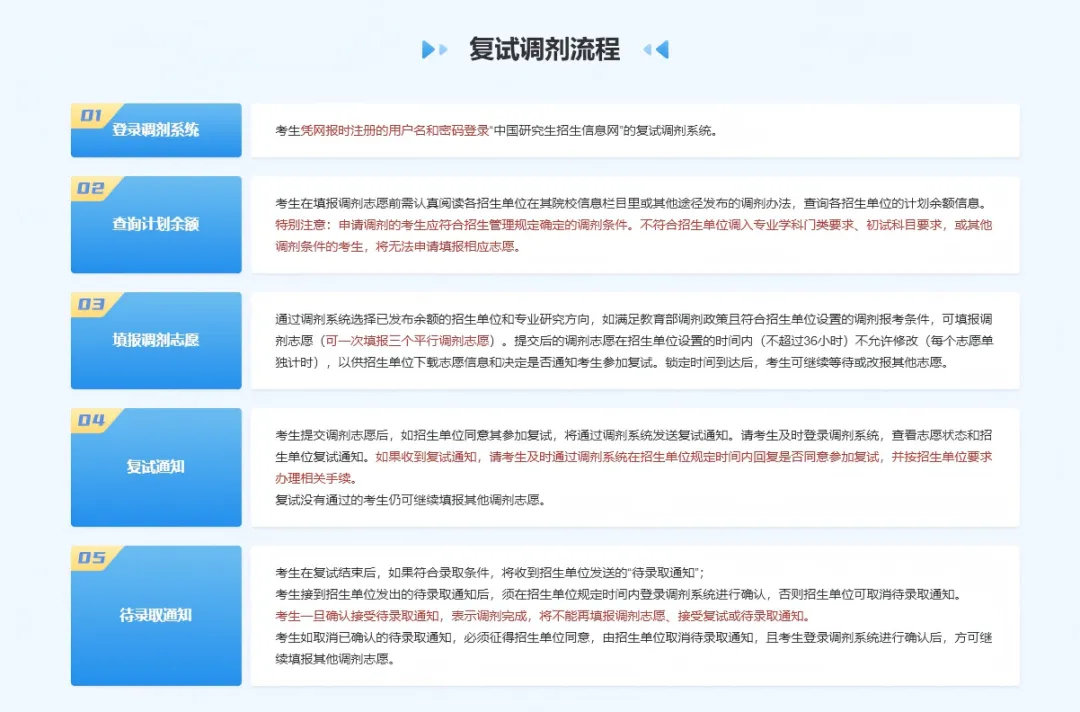Click the yellow 03 number badge
Screen dimensions: 1080x712
point(92,304)
